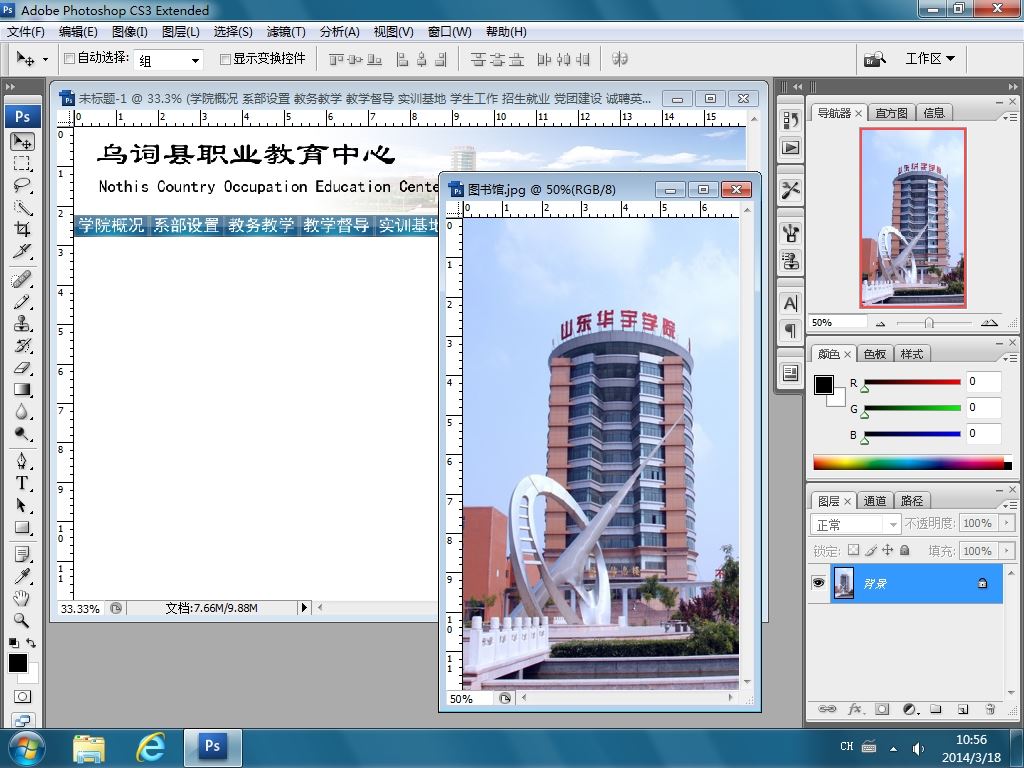Toggle lock position in the layers panel
Screen dimensions: 1024x768
(x=888, y=551)
